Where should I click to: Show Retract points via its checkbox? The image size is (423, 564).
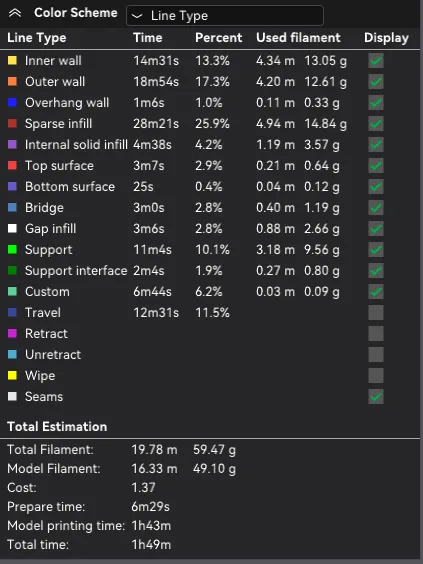point(376,333)
